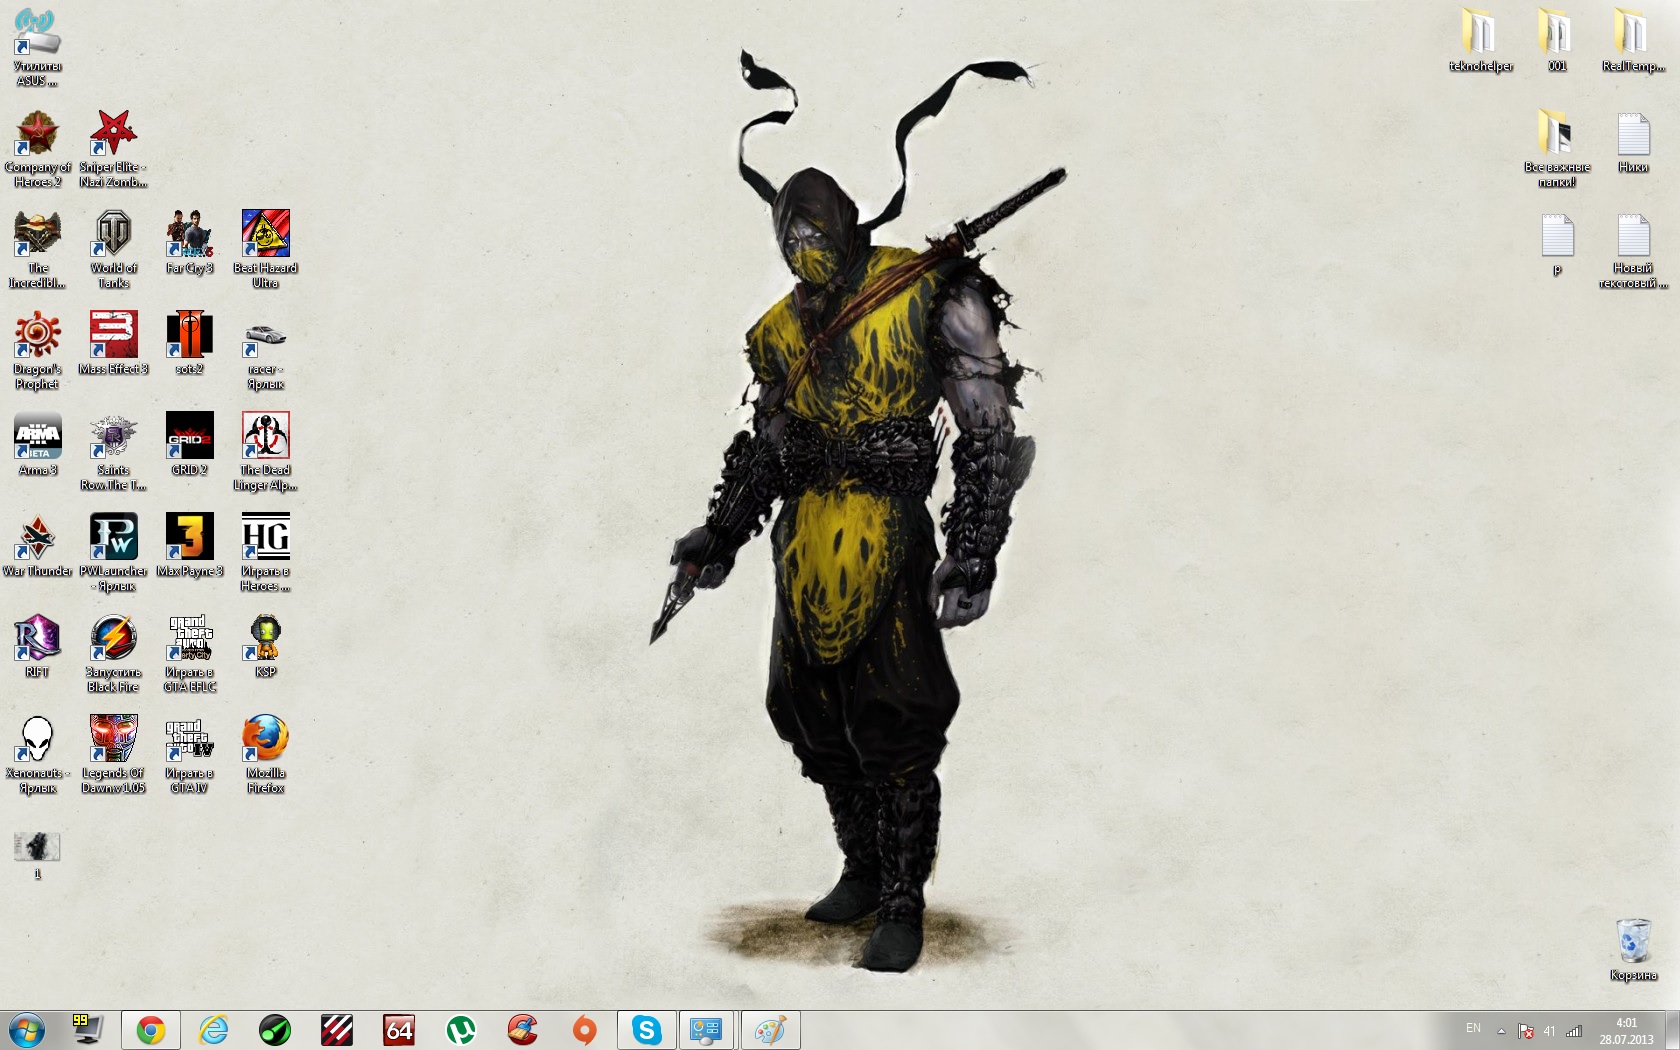1680x1050 pixels.
Task: Open the teknohelper folder
Action: pos(1480,40)
